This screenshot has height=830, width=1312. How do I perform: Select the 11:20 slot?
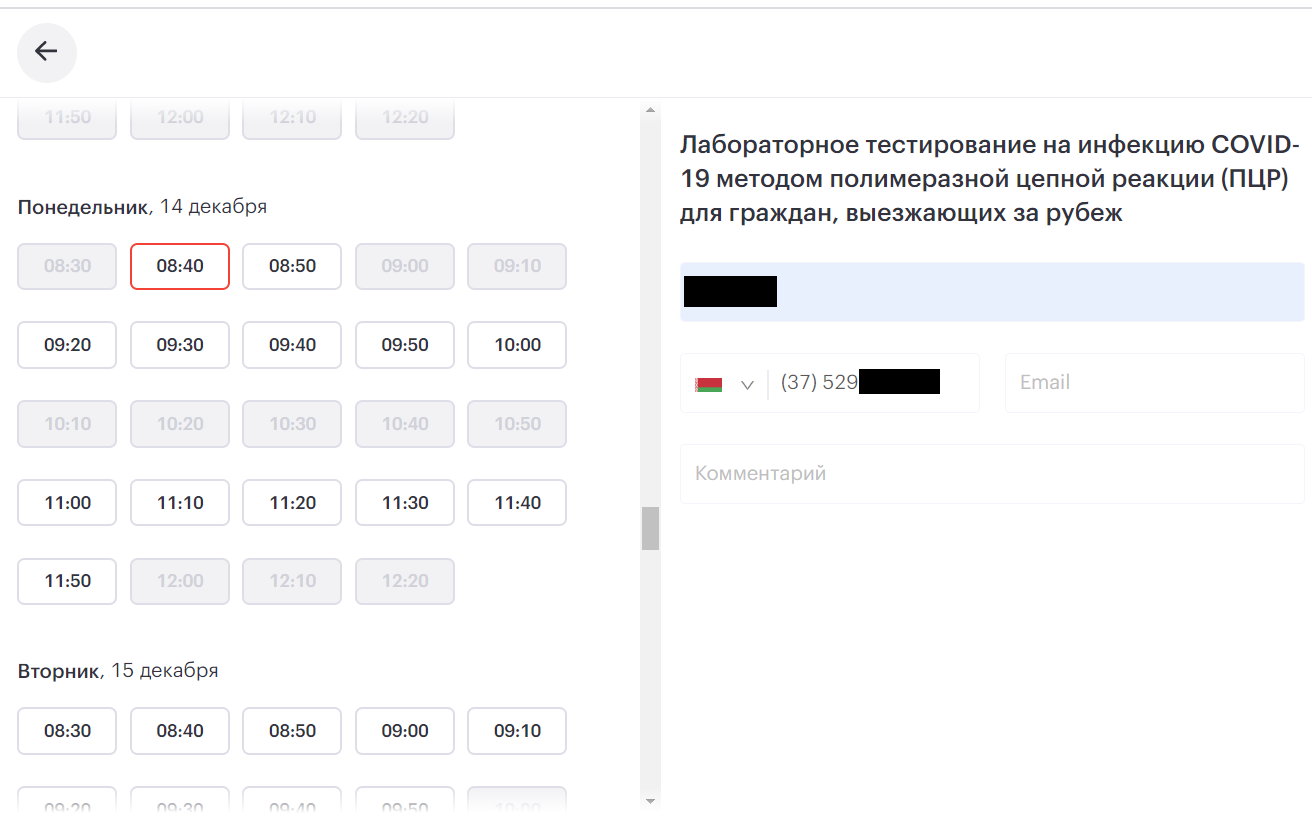tap(291, 502)
